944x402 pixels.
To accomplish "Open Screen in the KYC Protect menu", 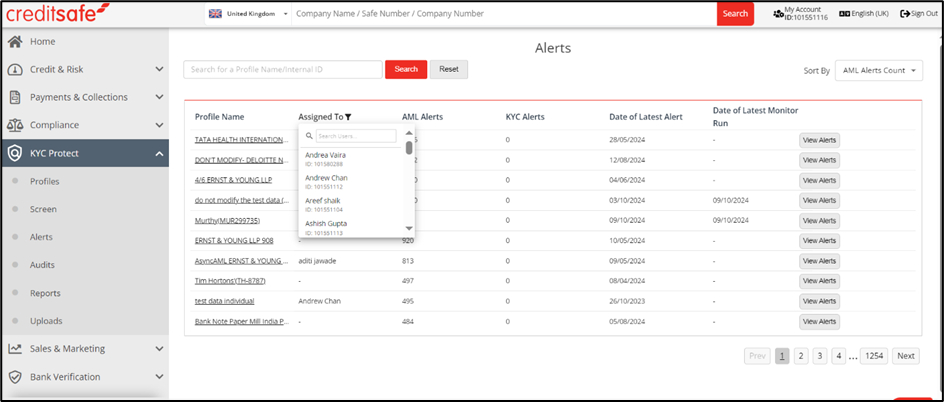I will pyautogui.click(x=43, y=209).
